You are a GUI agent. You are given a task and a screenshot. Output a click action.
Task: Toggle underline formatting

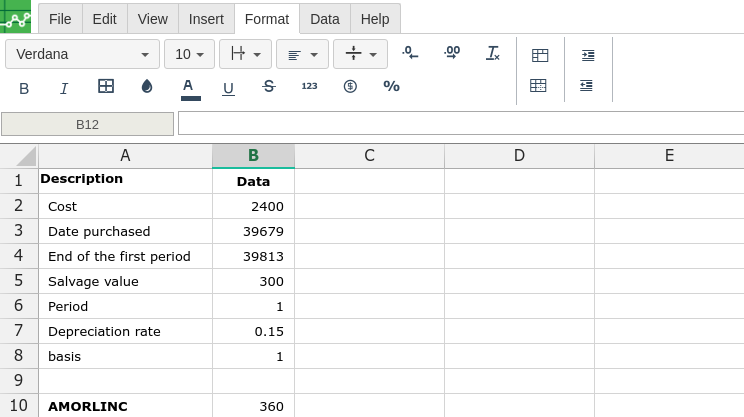(x=228, y=88)
